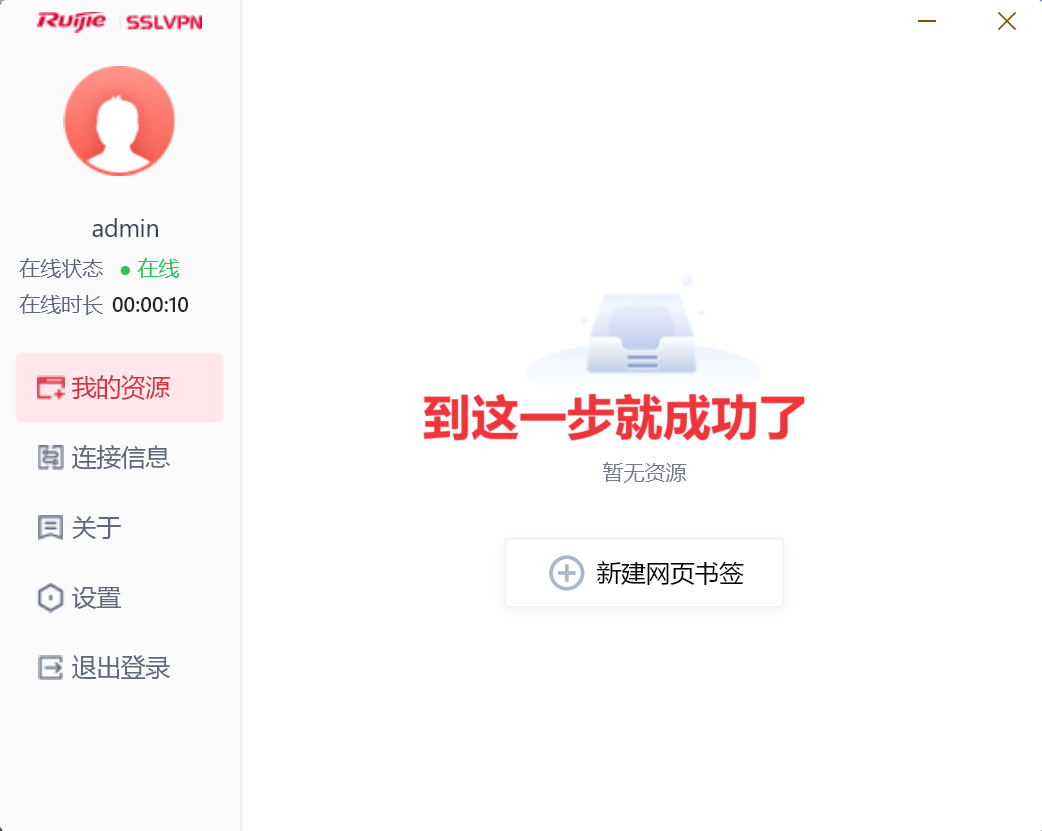Click the empty inbox illustration

[642, 330]
